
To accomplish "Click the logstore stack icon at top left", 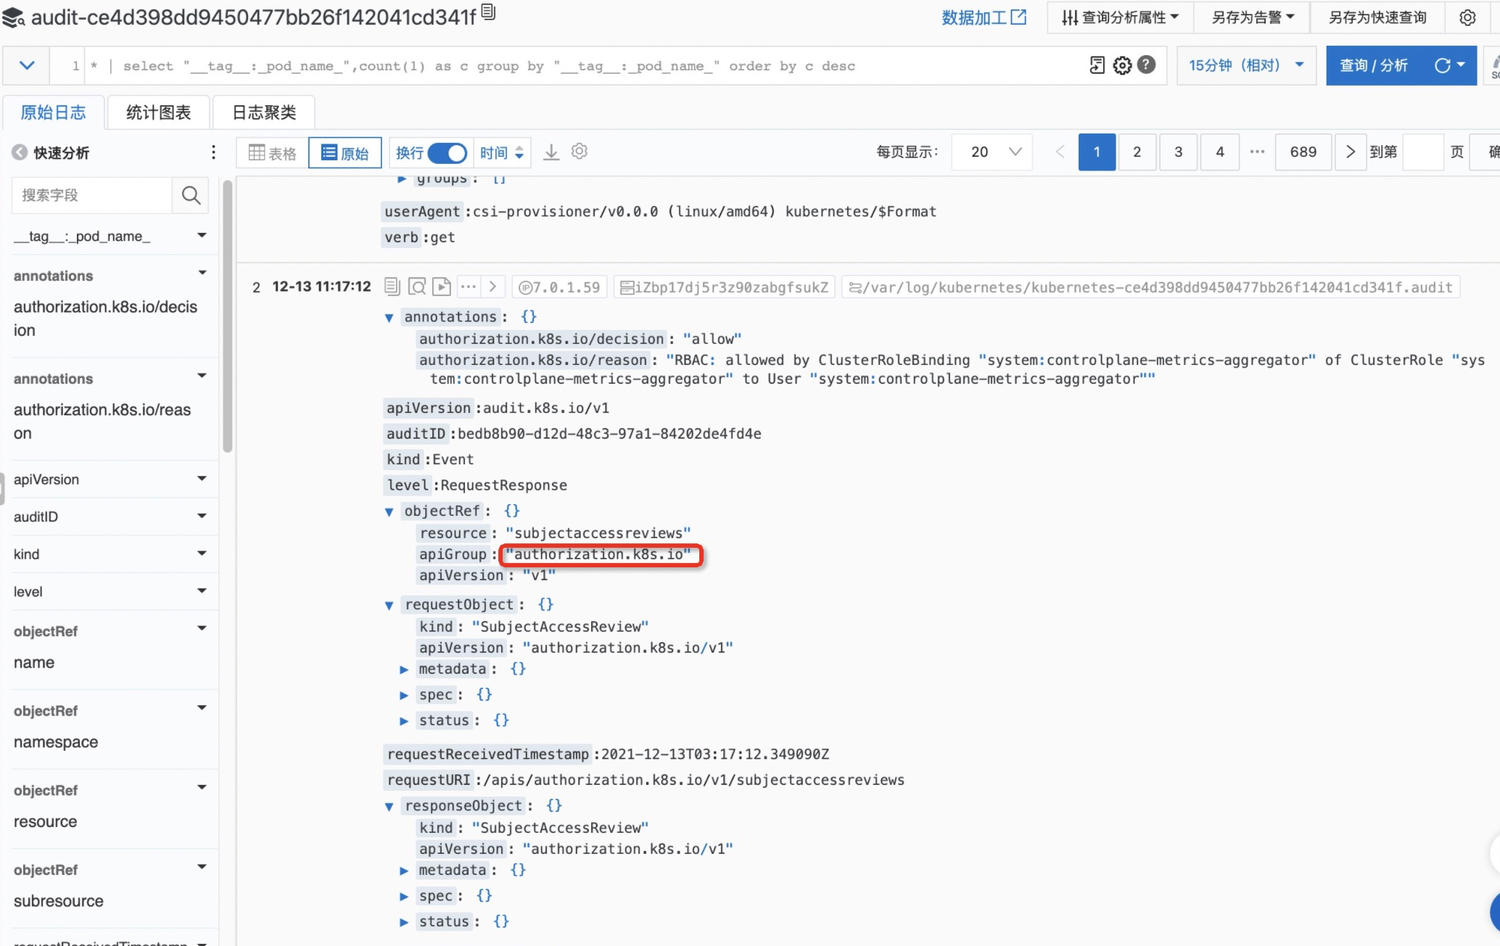I will pos(13,18).
